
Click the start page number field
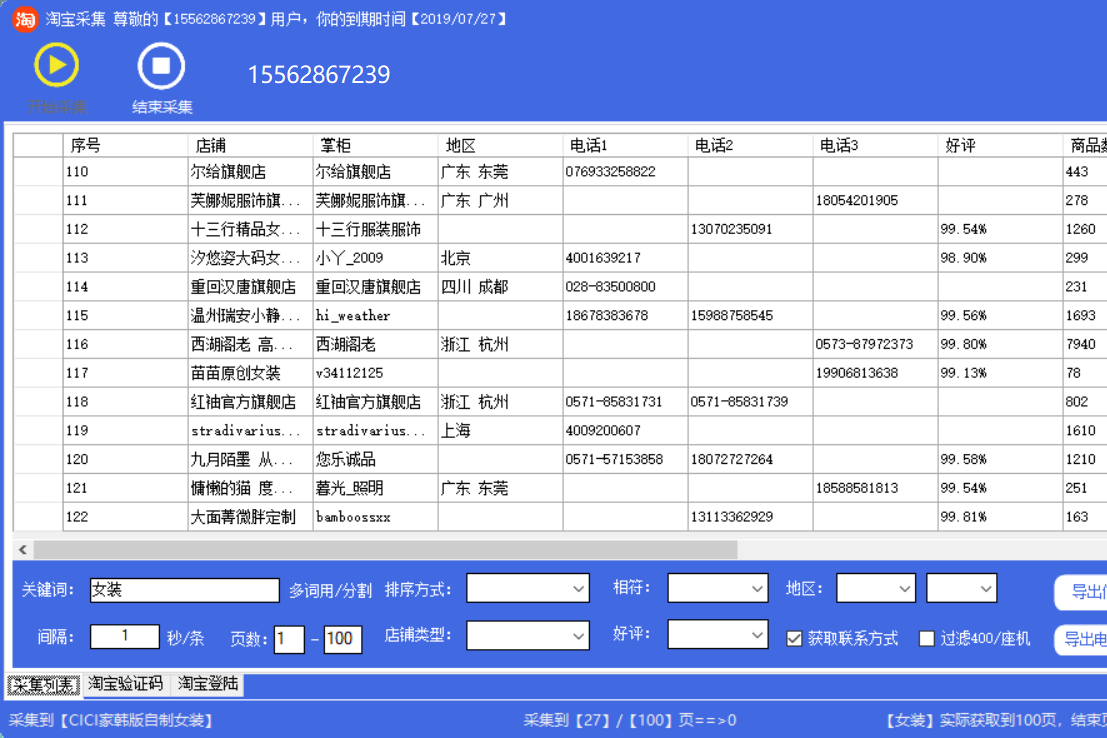click(289, 639)
